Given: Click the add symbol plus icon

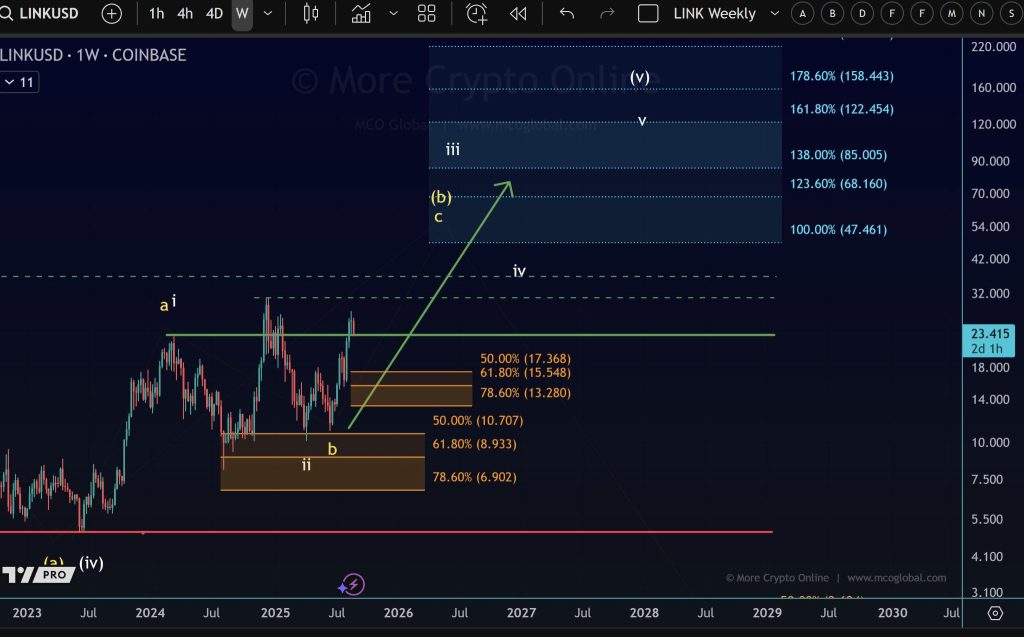Looking at the screenshot, I should 111,14.
